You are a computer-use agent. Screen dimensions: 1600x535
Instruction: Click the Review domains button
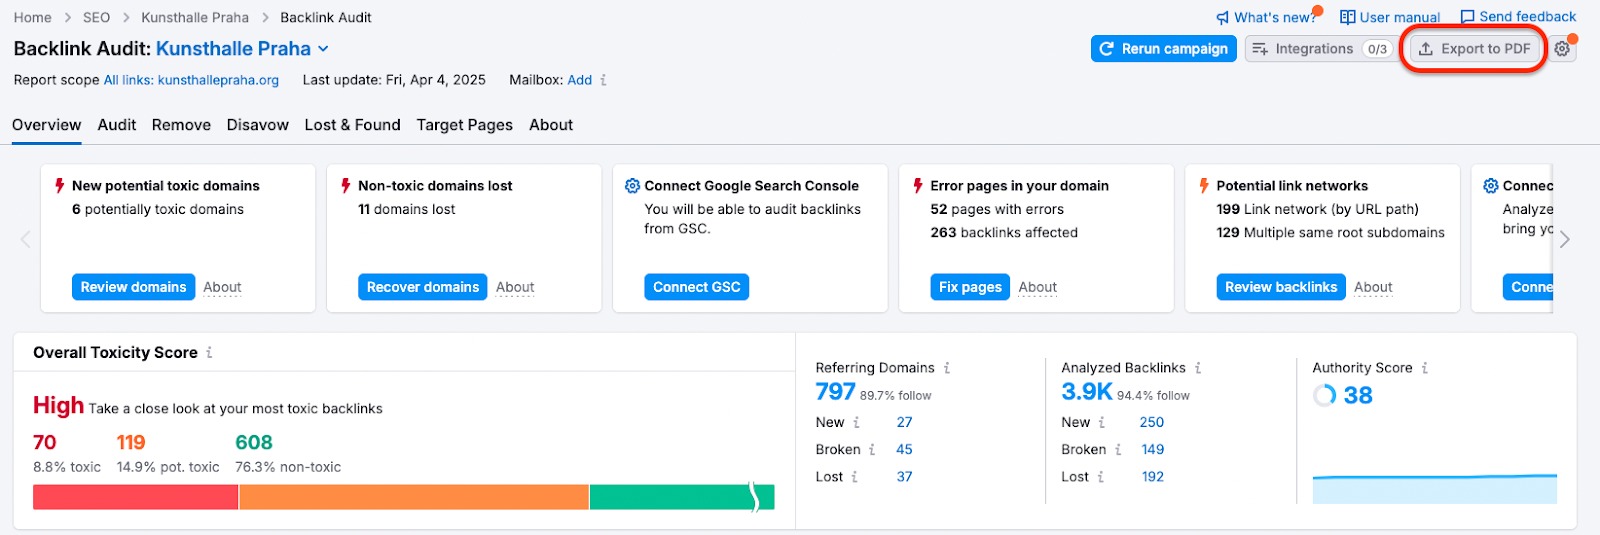click(x=133, y=287)
